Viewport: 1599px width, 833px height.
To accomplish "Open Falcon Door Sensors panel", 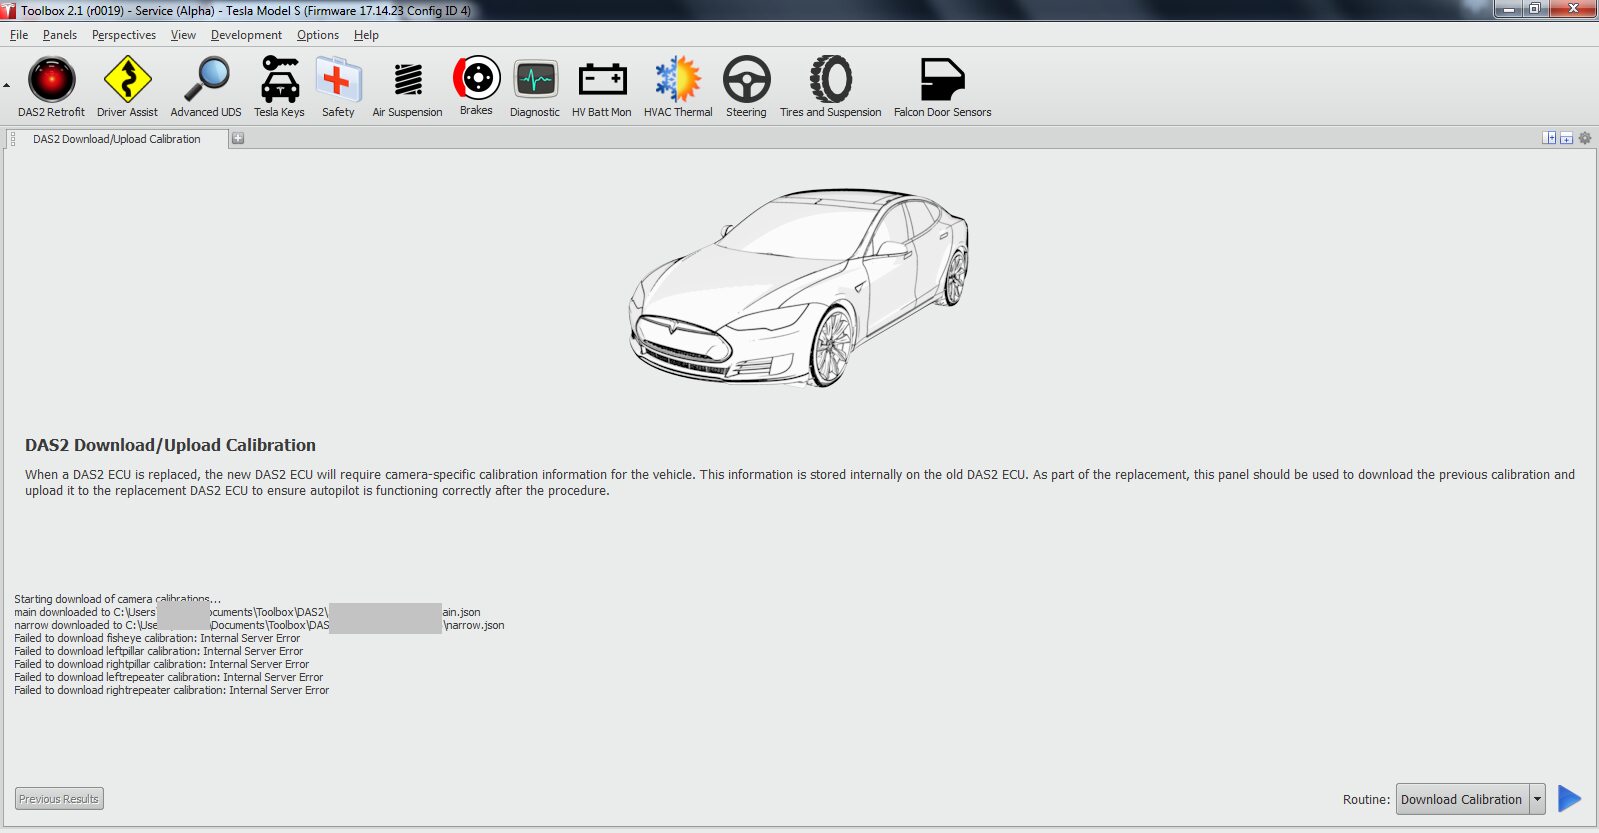I will click(x=942, y=81).
